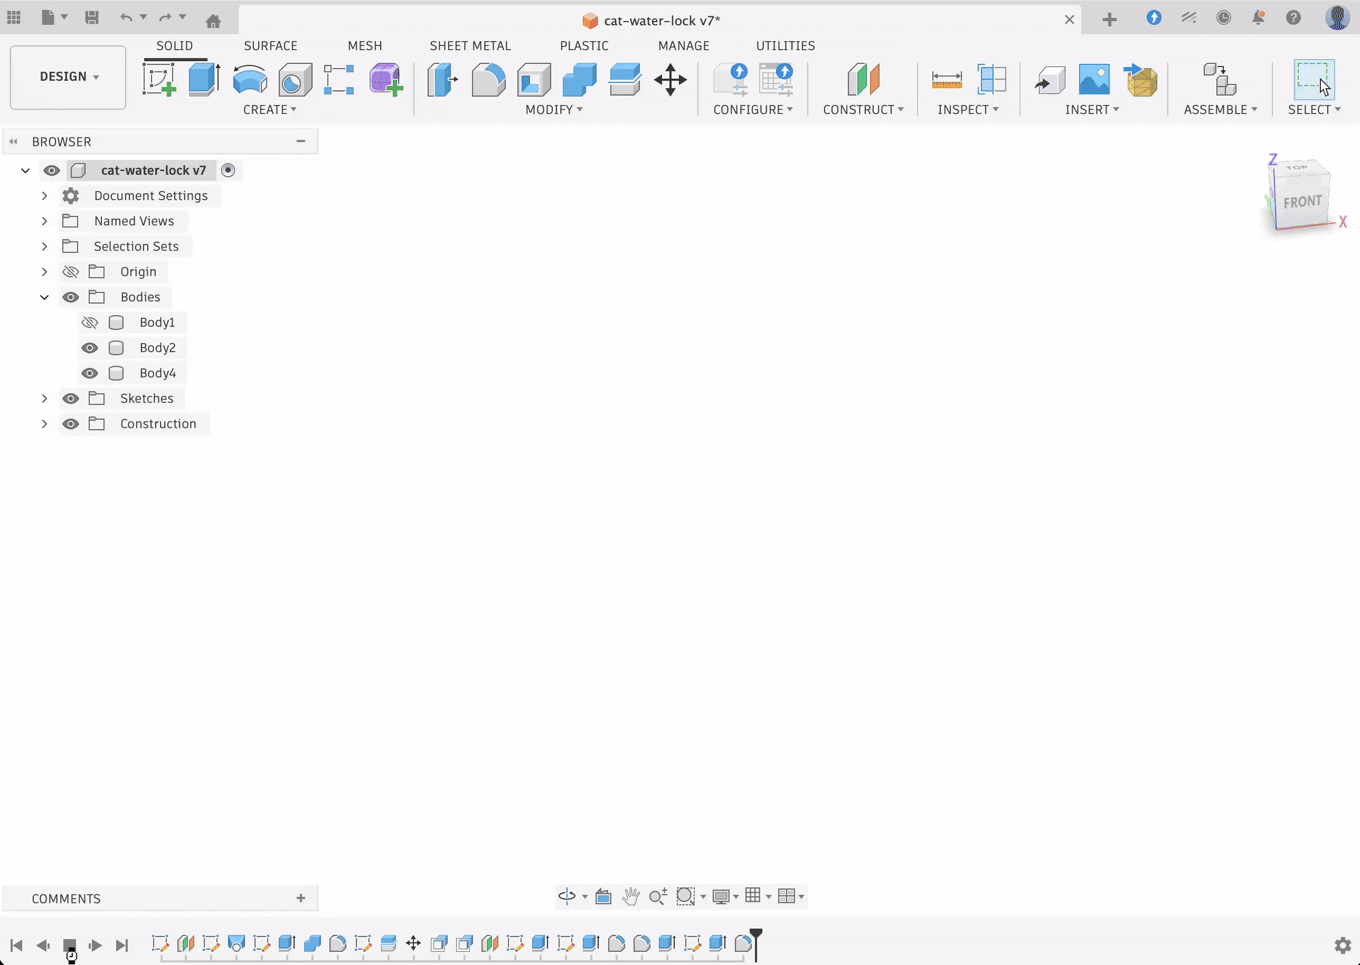Hide Body2 with its eye icon
1360x965 pixels.
point(89,348)
